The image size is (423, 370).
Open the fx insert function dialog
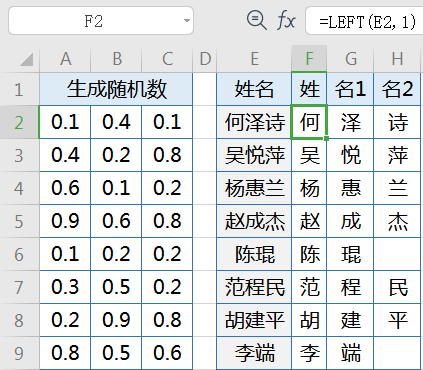286,20
